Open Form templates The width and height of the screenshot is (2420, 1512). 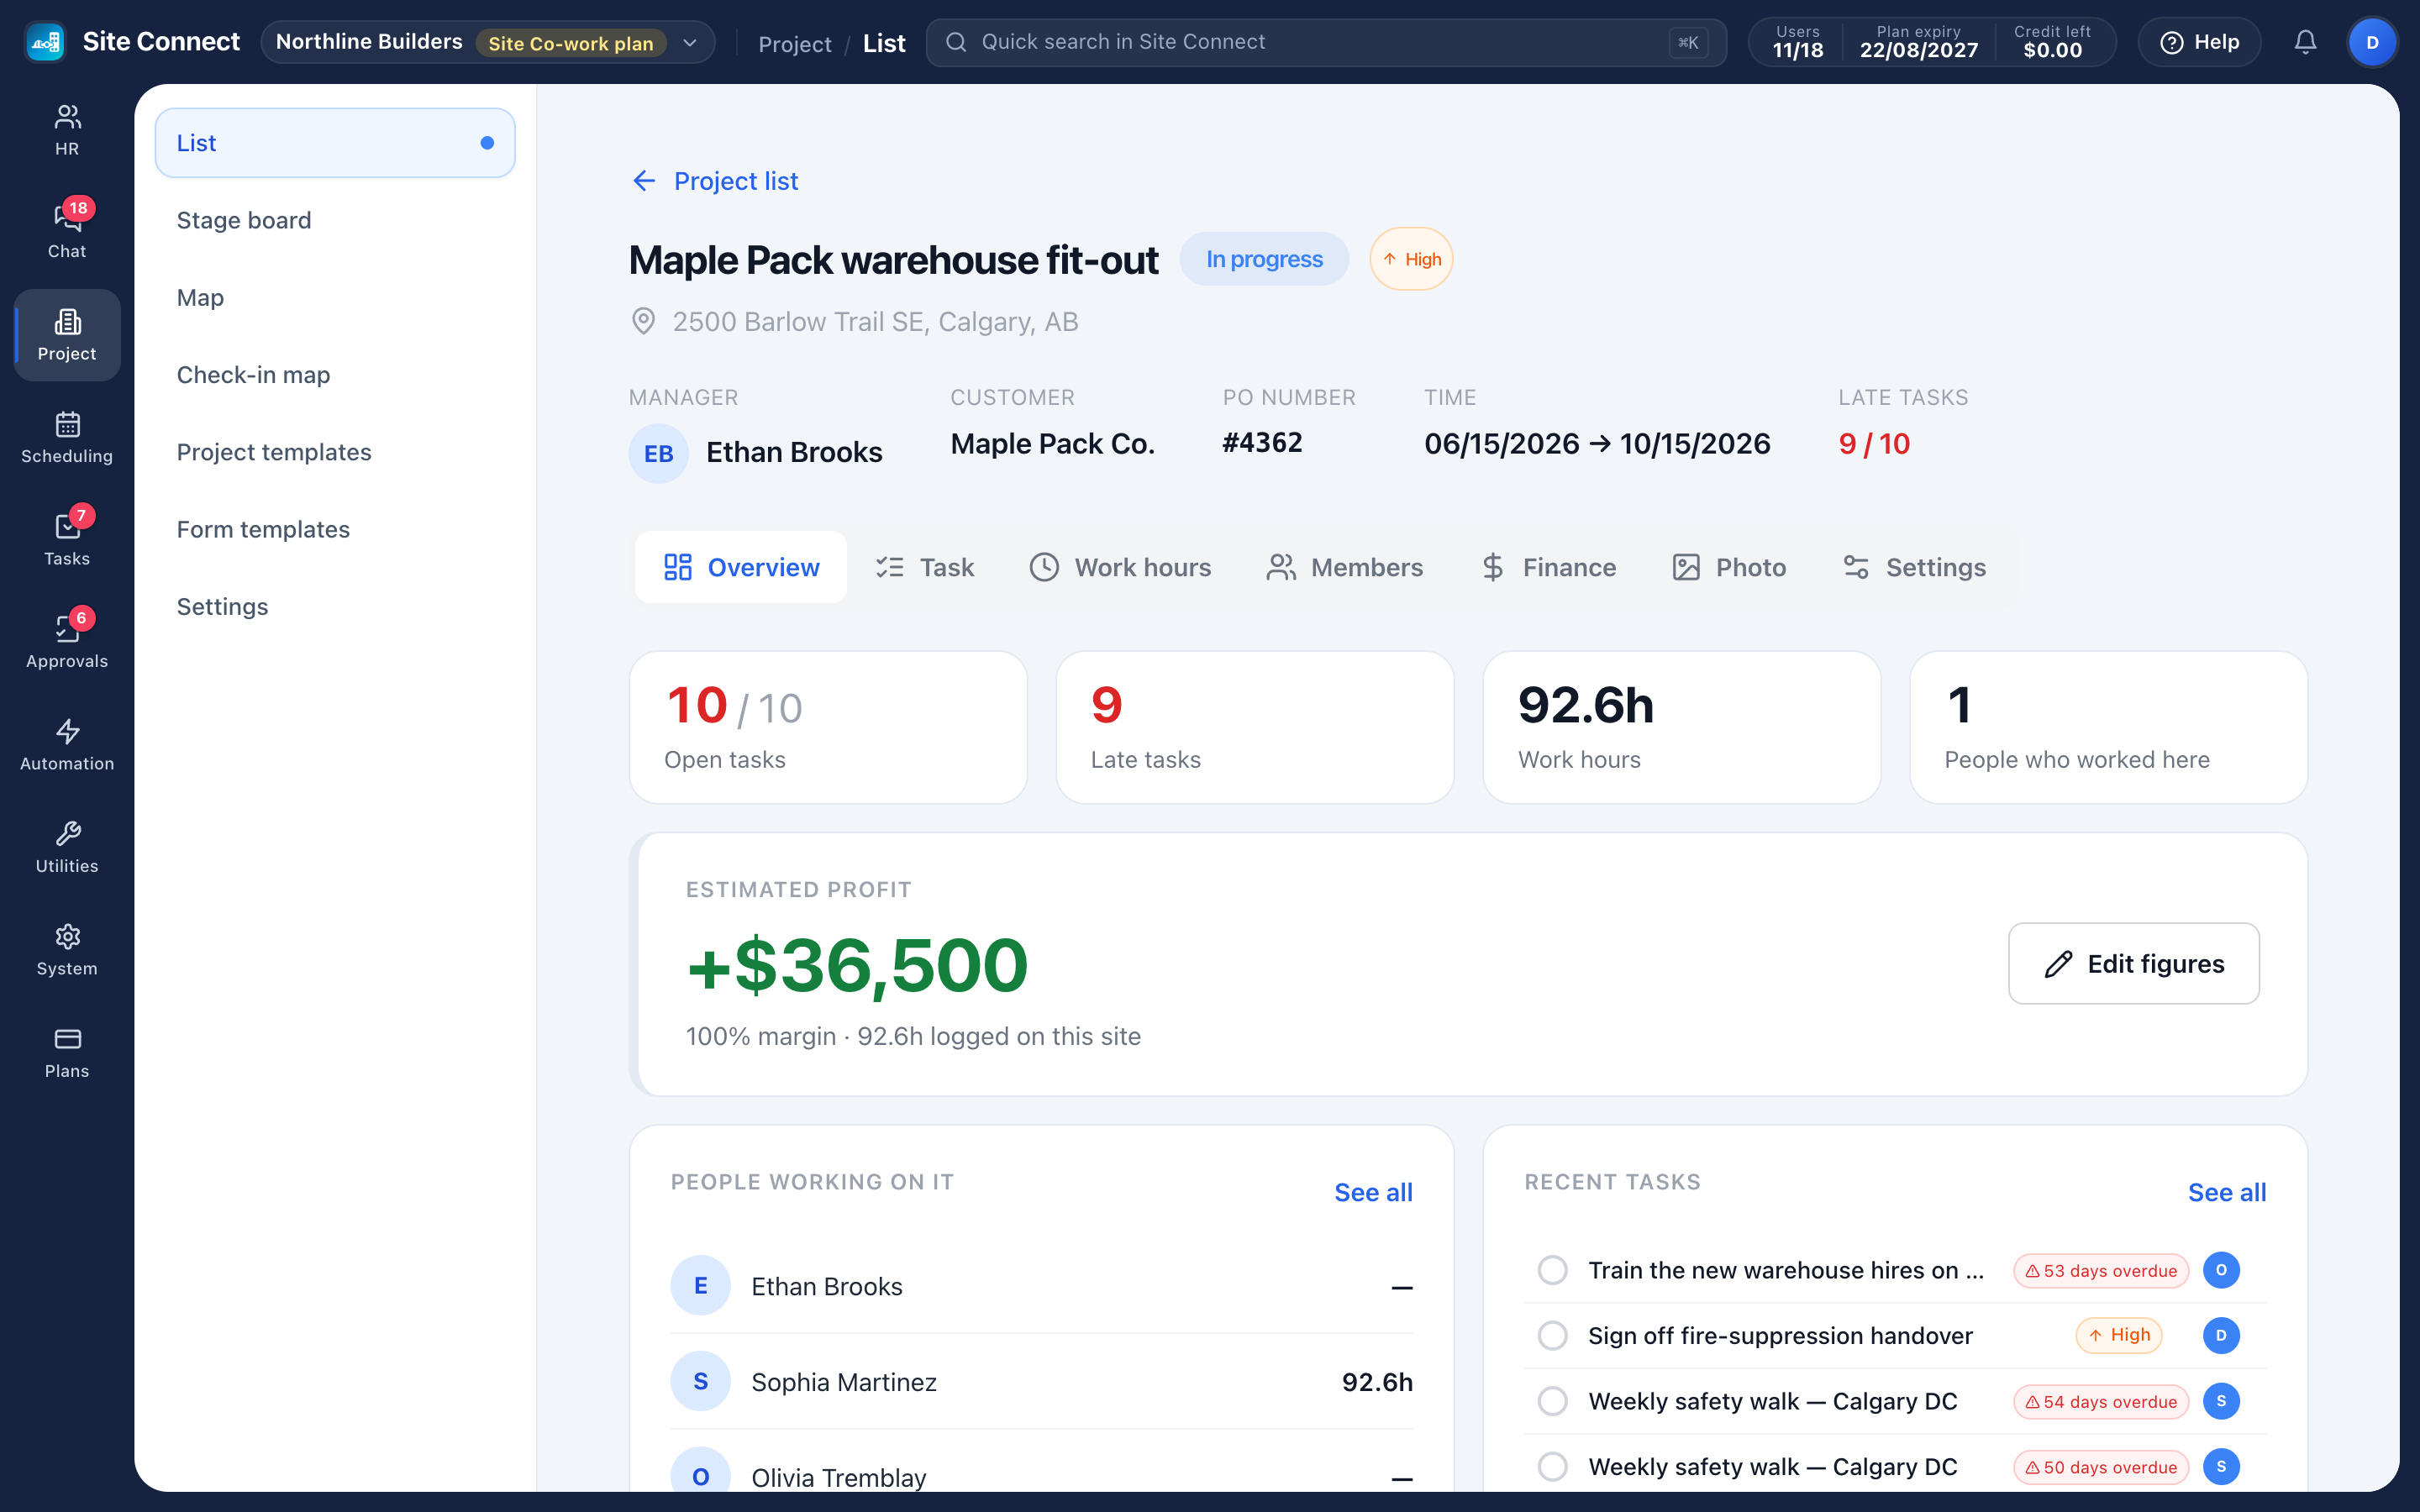point(335,529)
